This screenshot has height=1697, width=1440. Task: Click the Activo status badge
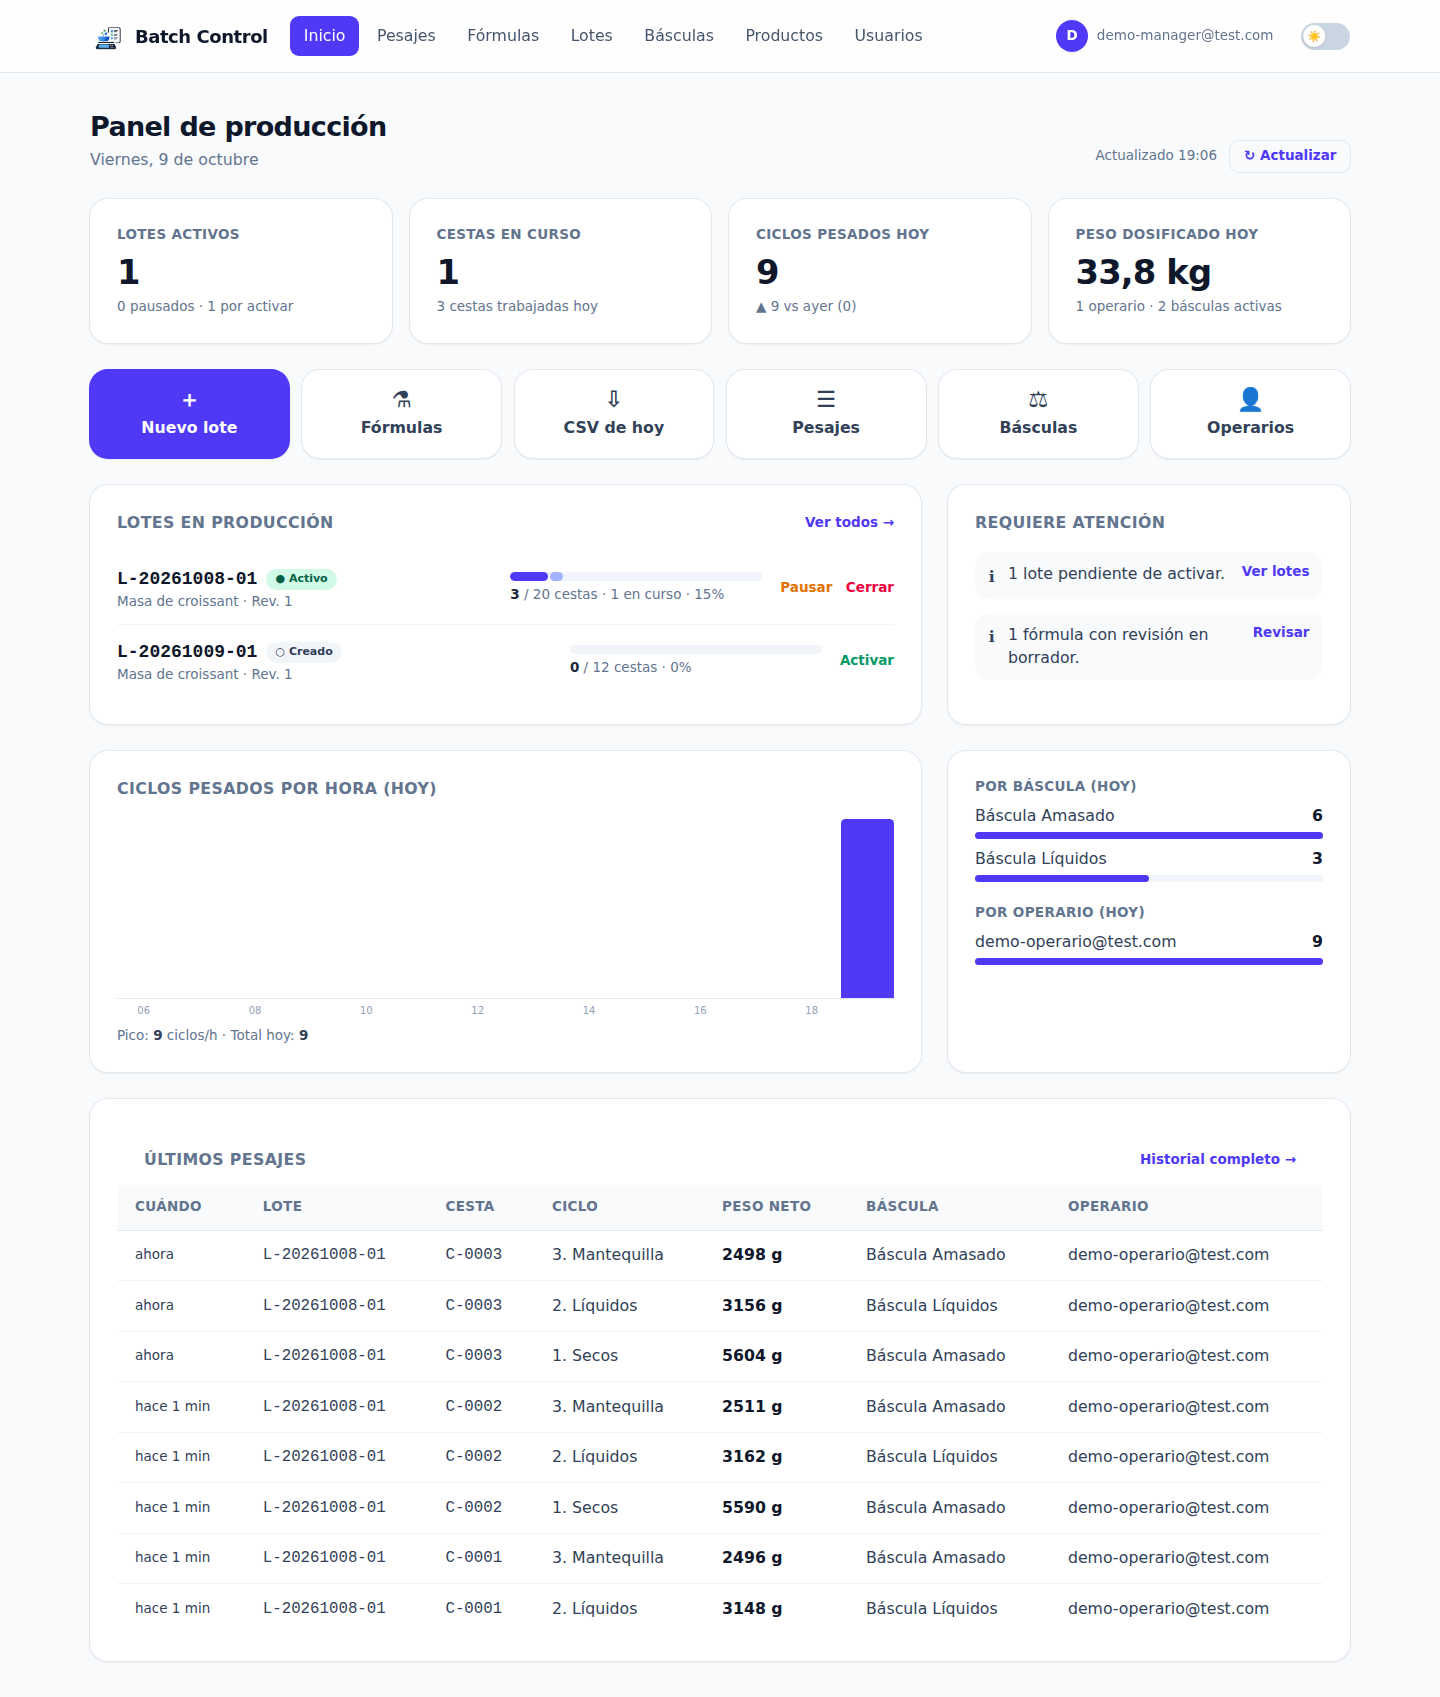pos(301,579)
